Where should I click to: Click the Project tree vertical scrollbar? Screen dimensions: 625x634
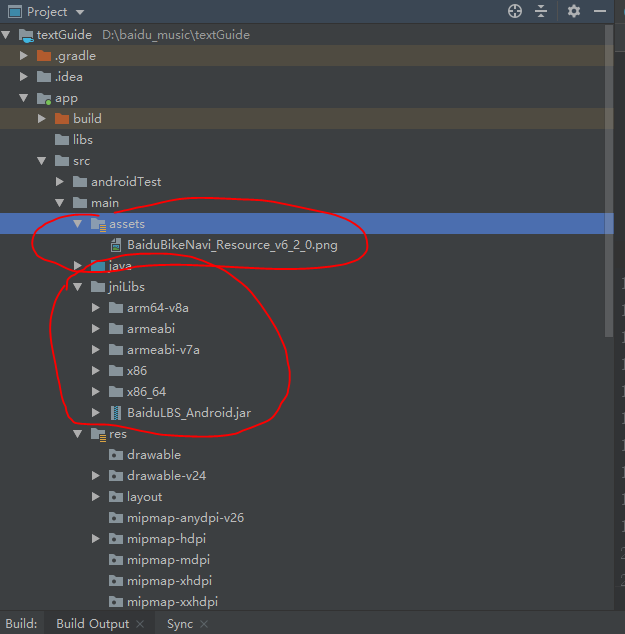tap(609, 181)
